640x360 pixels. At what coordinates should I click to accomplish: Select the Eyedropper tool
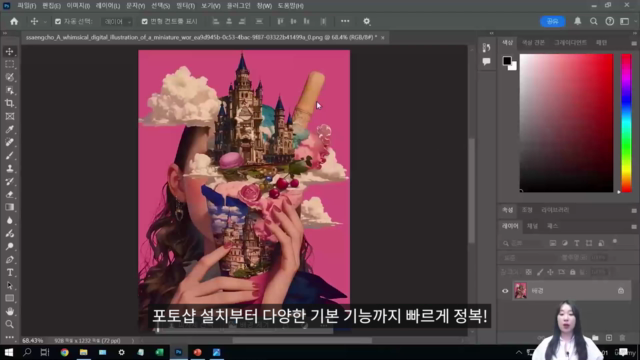point(9,129)
